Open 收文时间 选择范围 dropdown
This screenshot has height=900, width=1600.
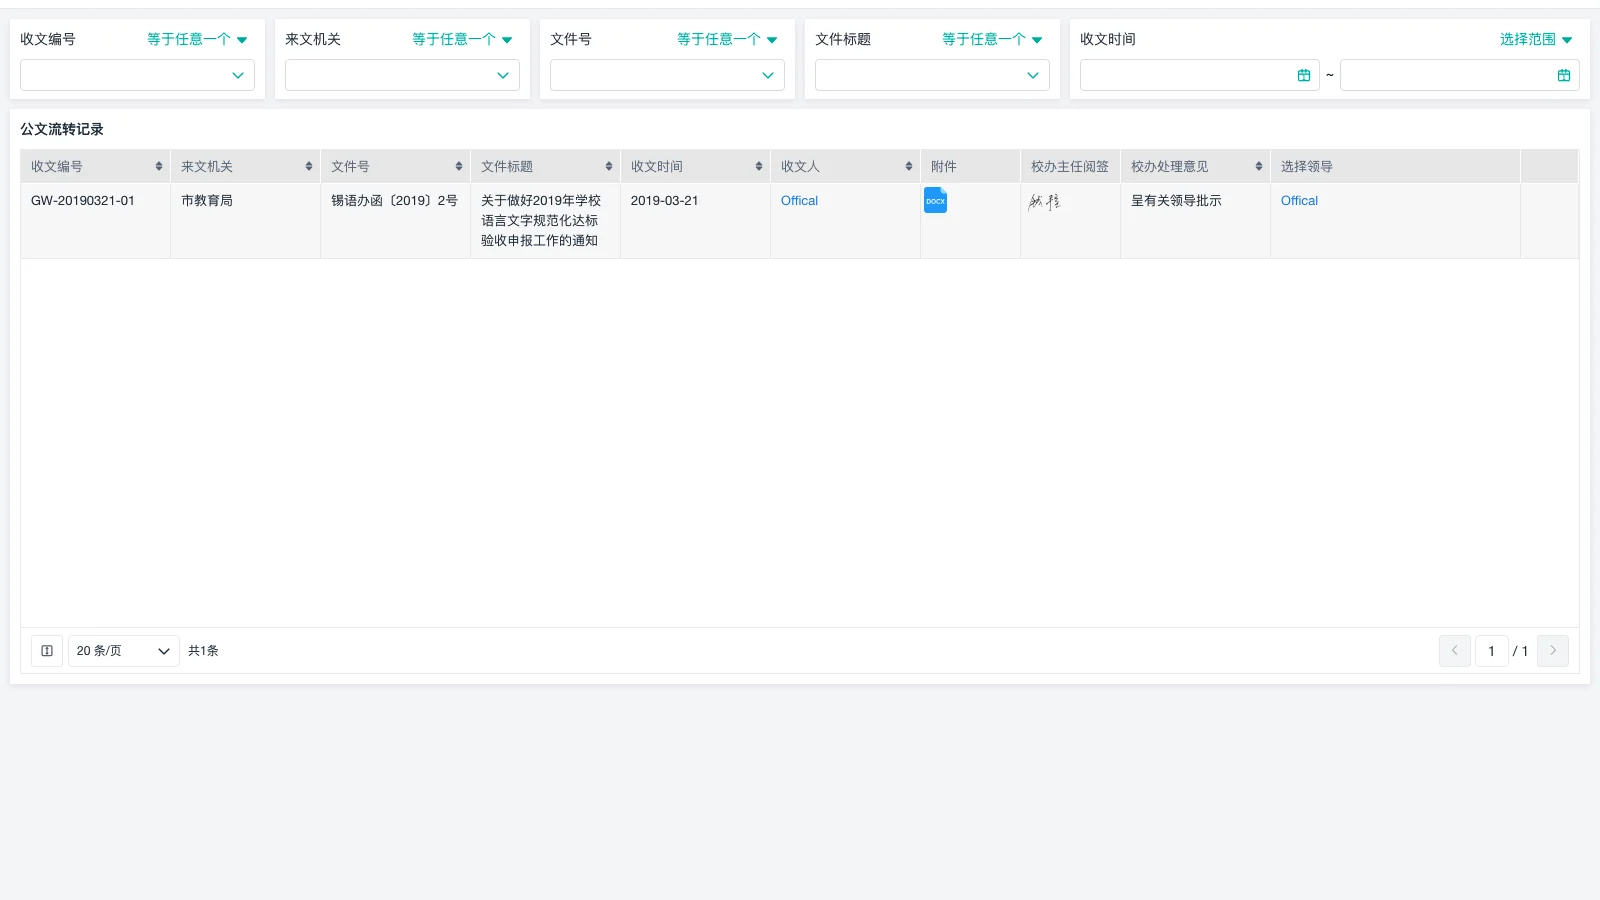pyautogui.click(x=1536, y=39)
